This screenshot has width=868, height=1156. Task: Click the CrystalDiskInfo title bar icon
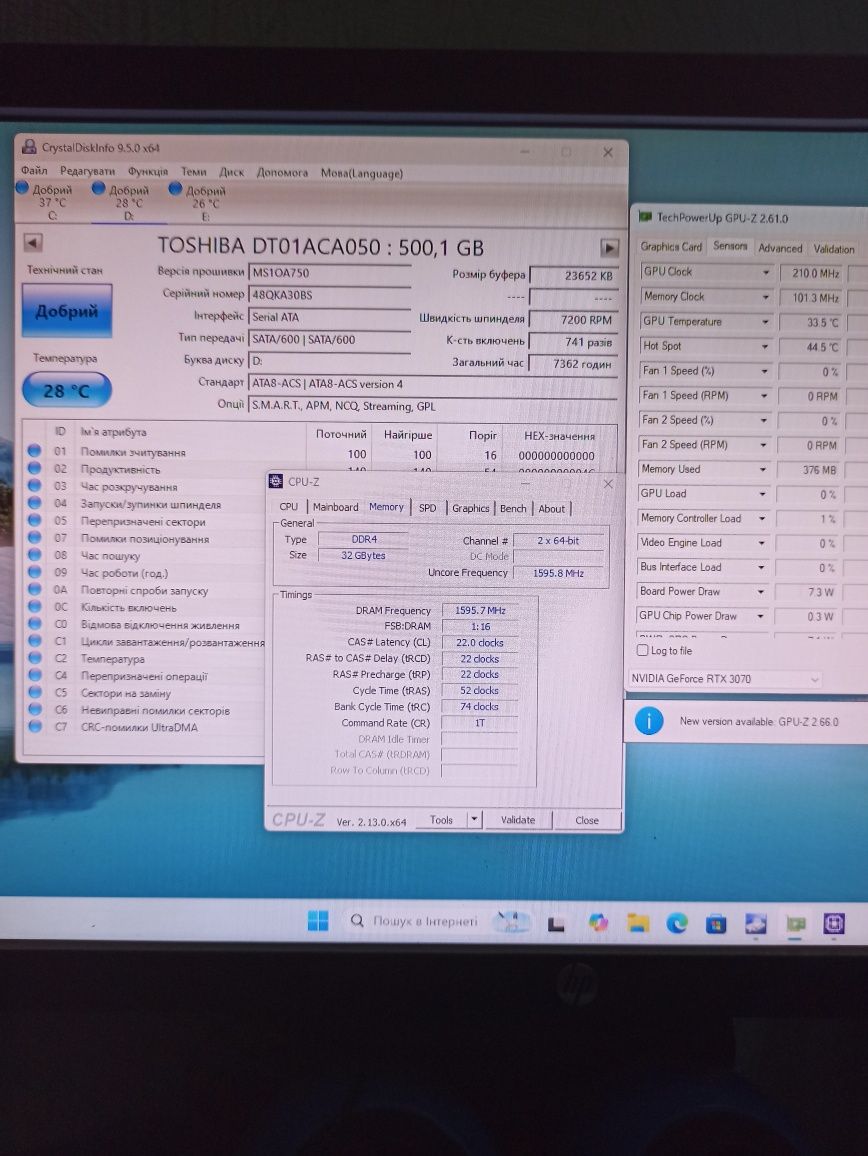[x=29, y=147]
